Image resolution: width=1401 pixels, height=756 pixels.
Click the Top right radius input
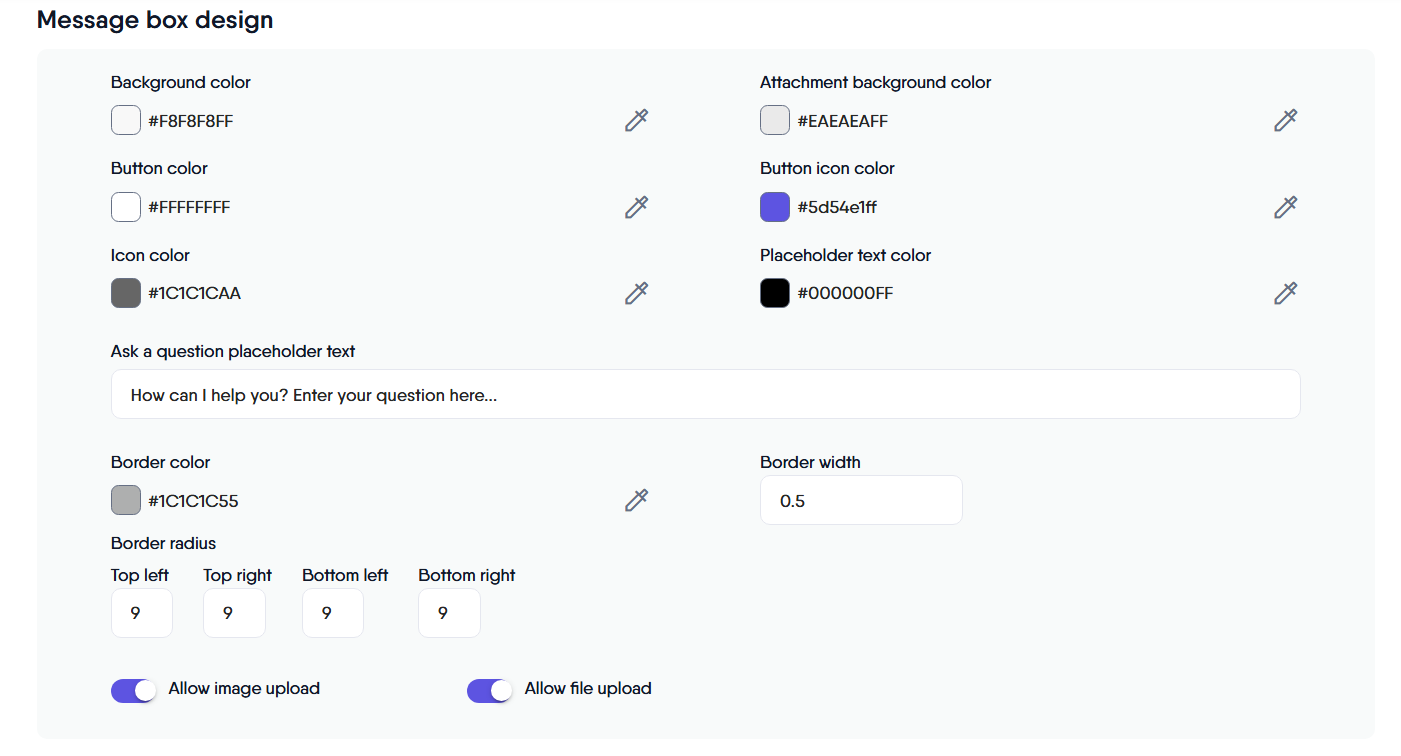click(234, 613)
